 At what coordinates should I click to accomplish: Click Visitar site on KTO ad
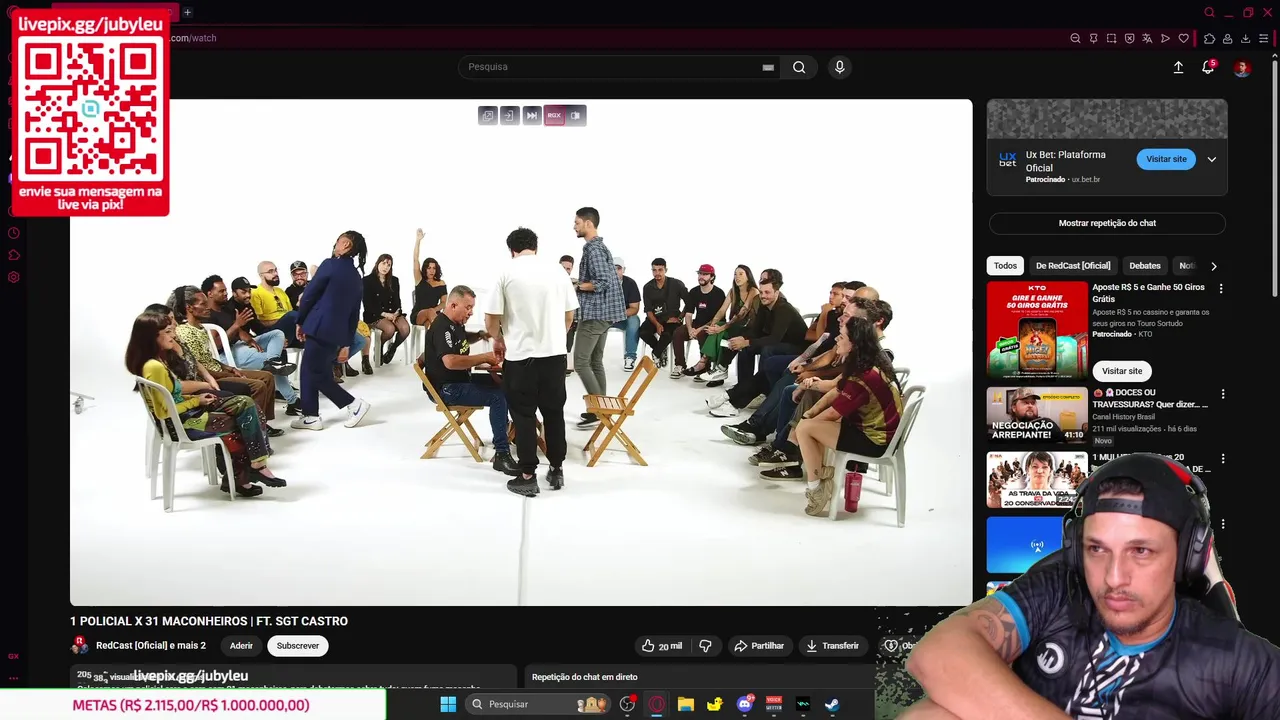point(1122,371)
